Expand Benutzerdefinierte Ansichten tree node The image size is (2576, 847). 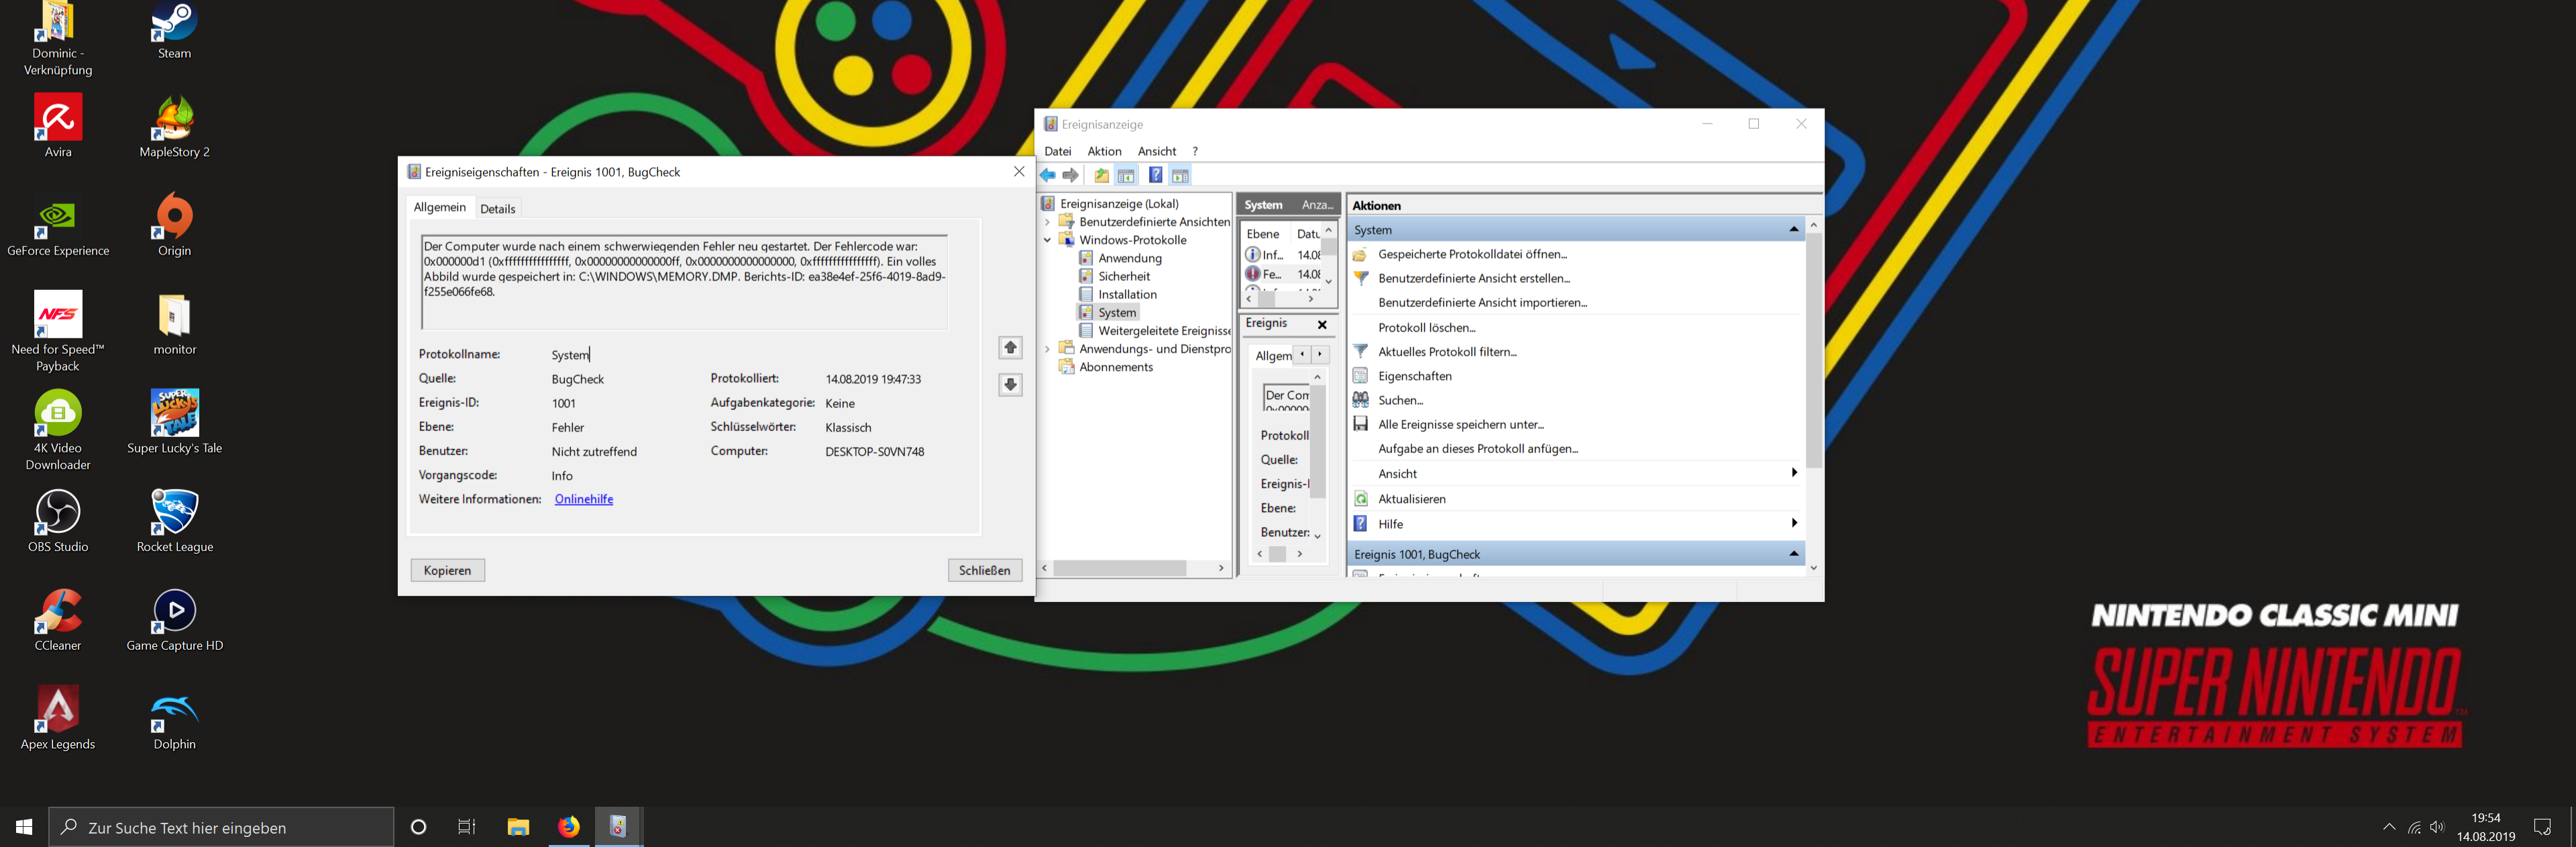tap(1047, 222)
